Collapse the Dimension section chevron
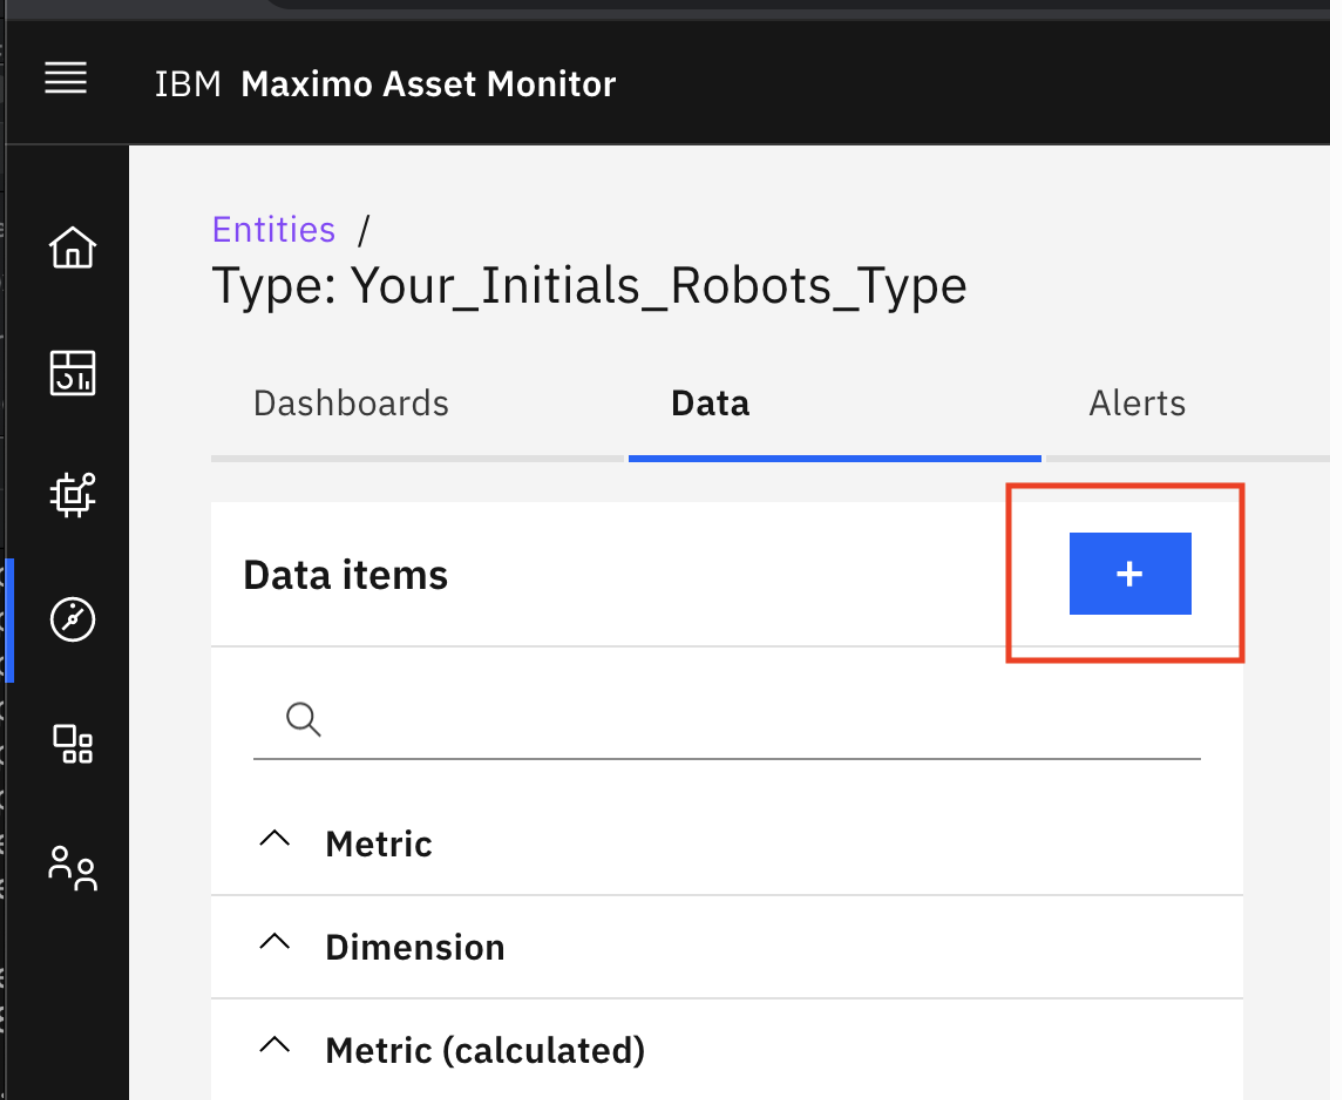Viewport: 1342px width, 1100px height. 275,942
